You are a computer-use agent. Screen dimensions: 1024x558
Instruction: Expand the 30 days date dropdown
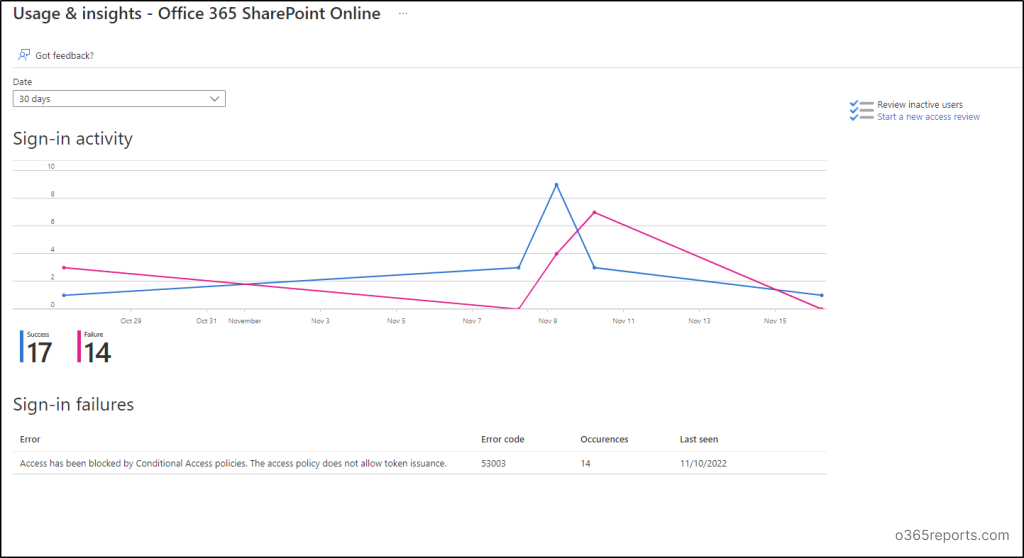coord(119,99)
